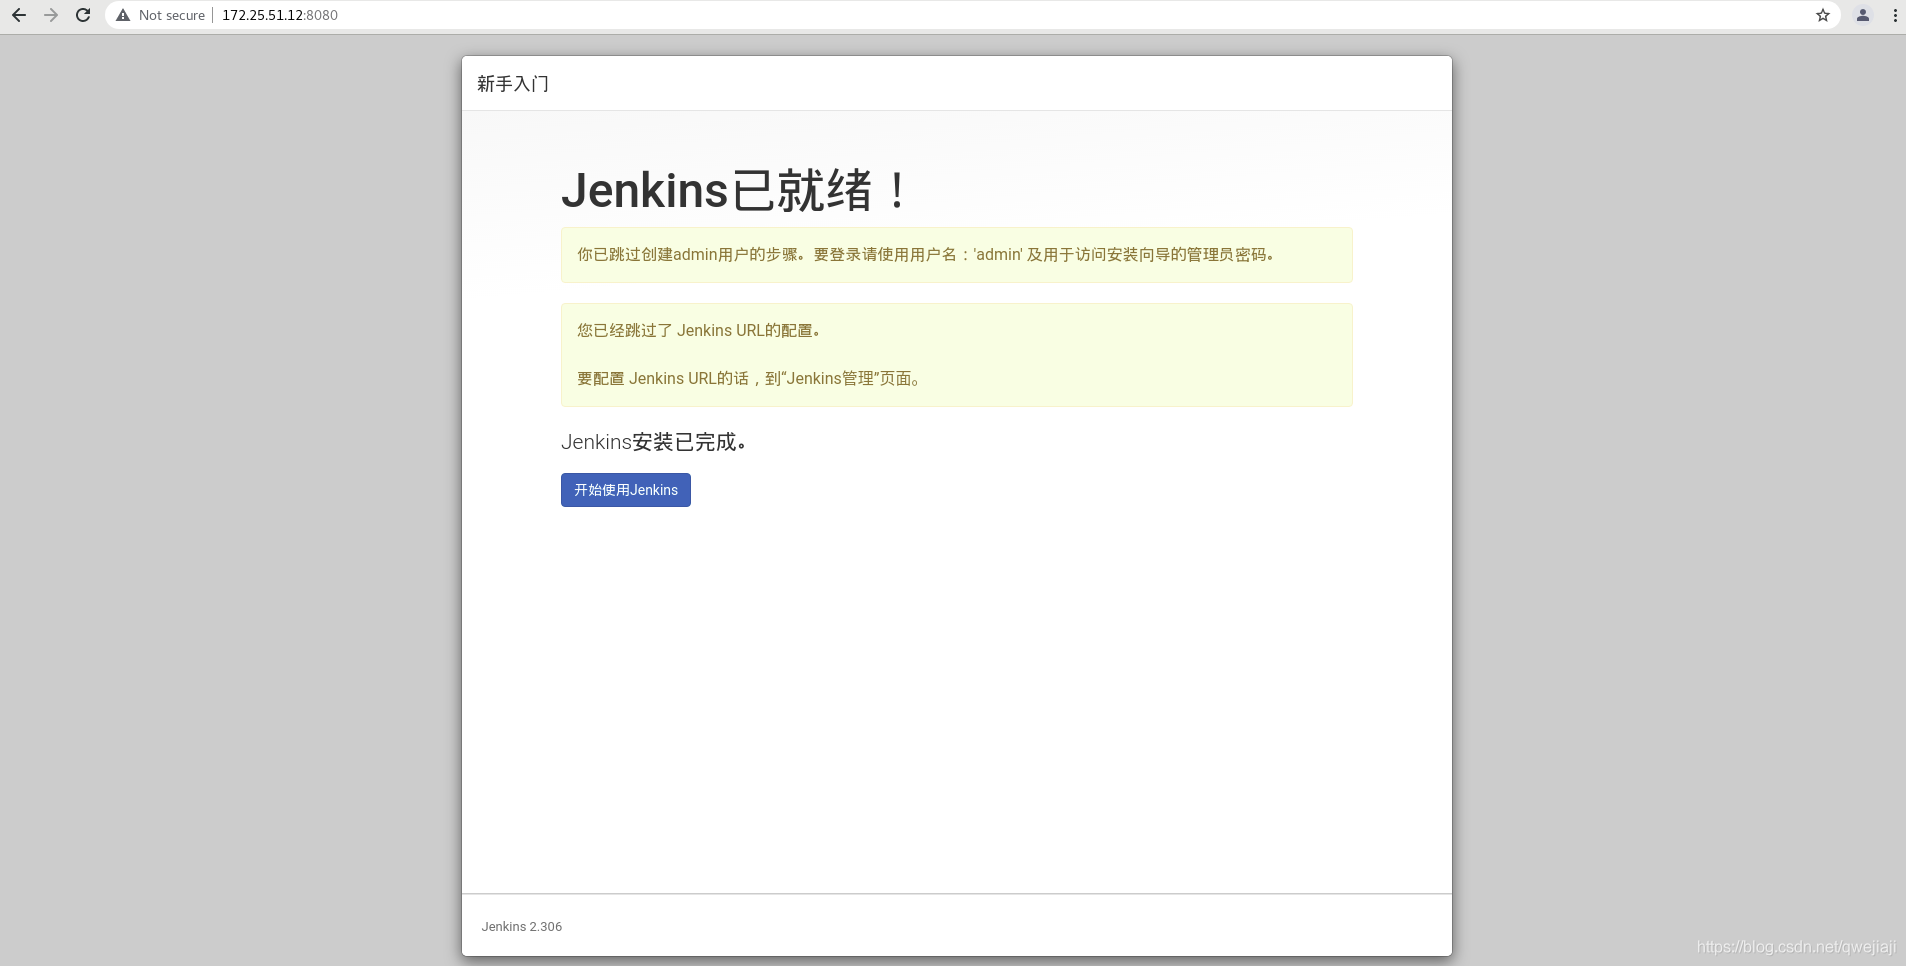Screen dimensions: 1906x966
Task: Click Jenkins安装已完成 text
Action: (653, 442)
